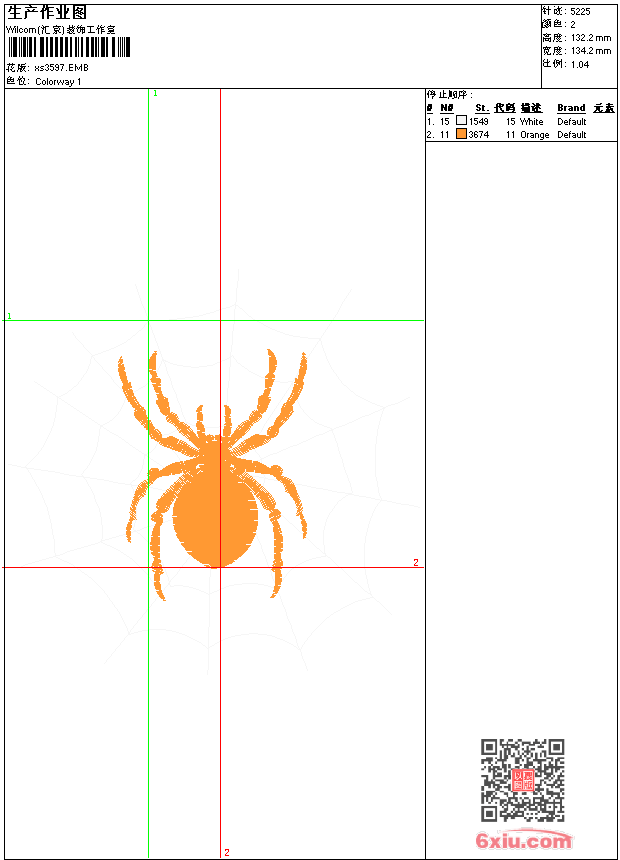620x860 pixels.
Task: Select the scale value 1.04
Action: (x=580, y=65)
